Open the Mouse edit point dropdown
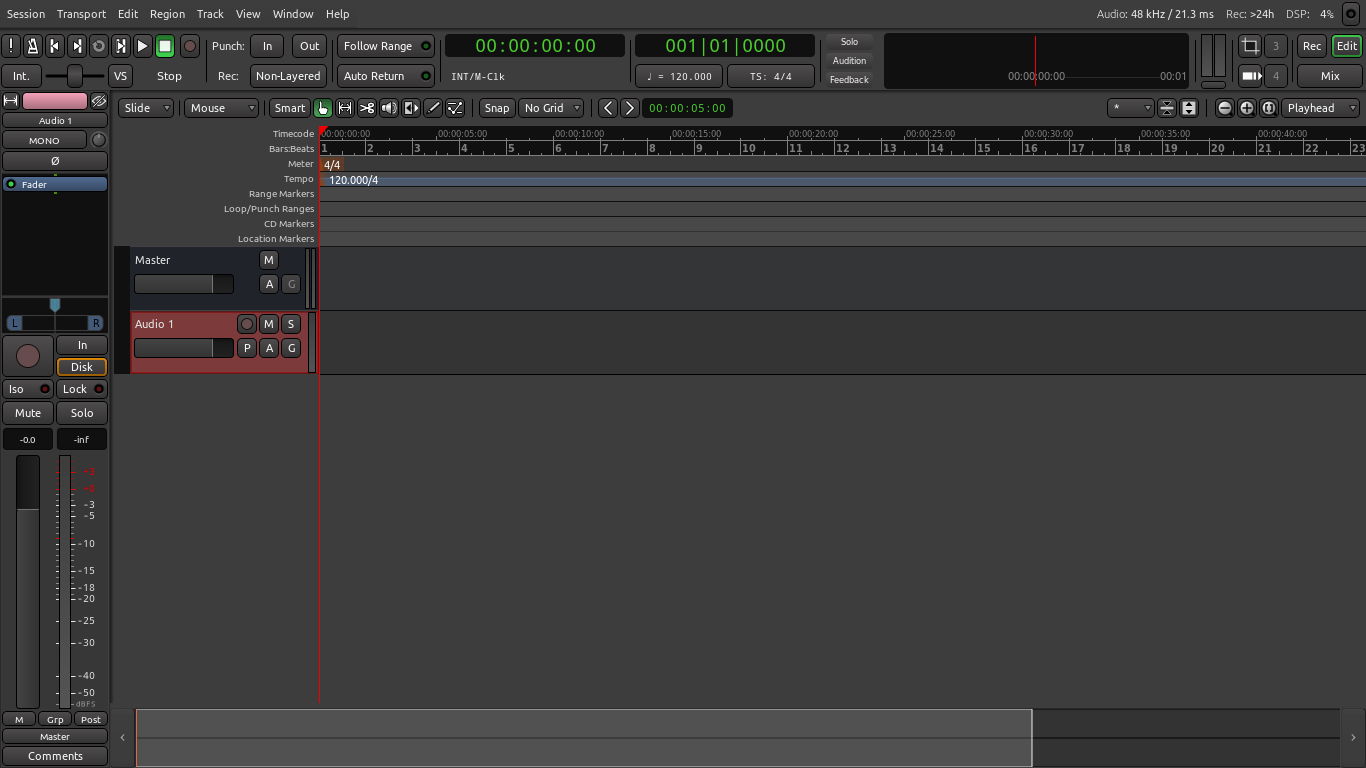This screenshot has width=1366, height=768. click(222, 108)
